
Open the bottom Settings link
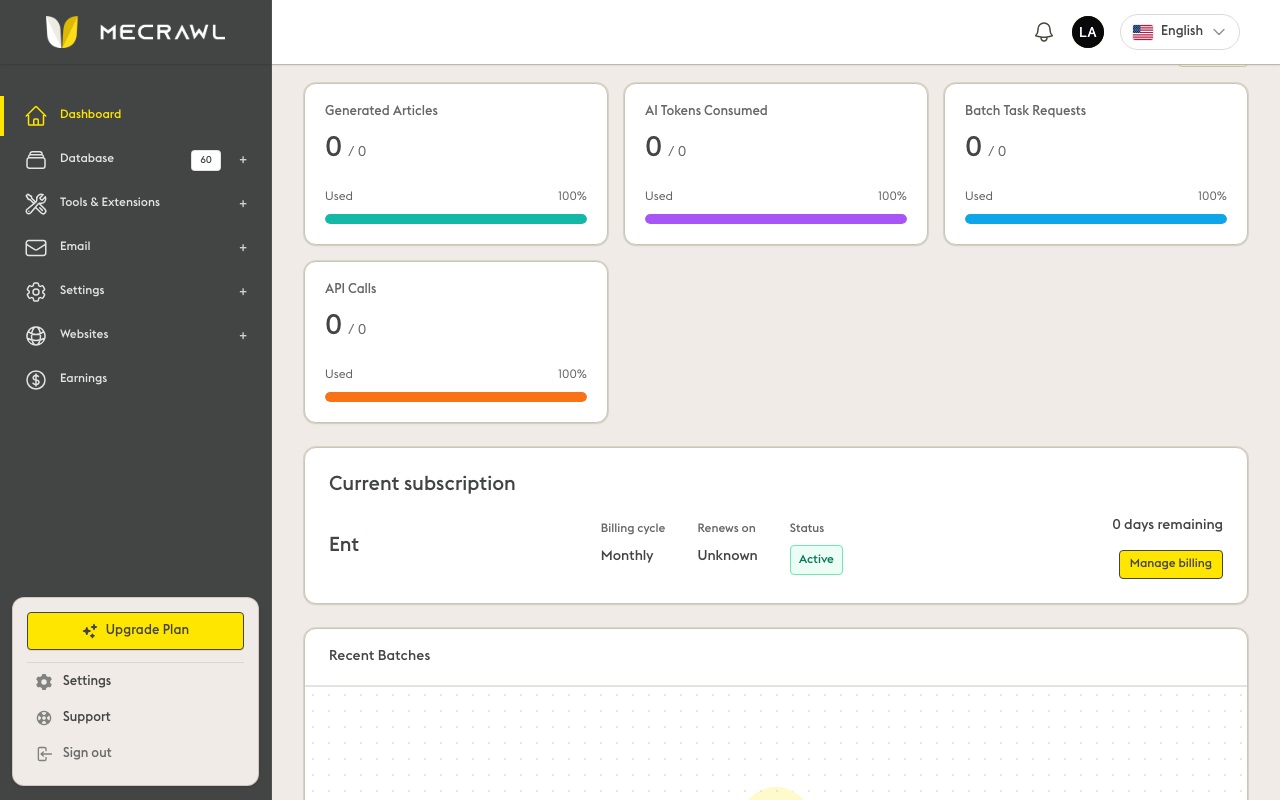pos(87,681)
